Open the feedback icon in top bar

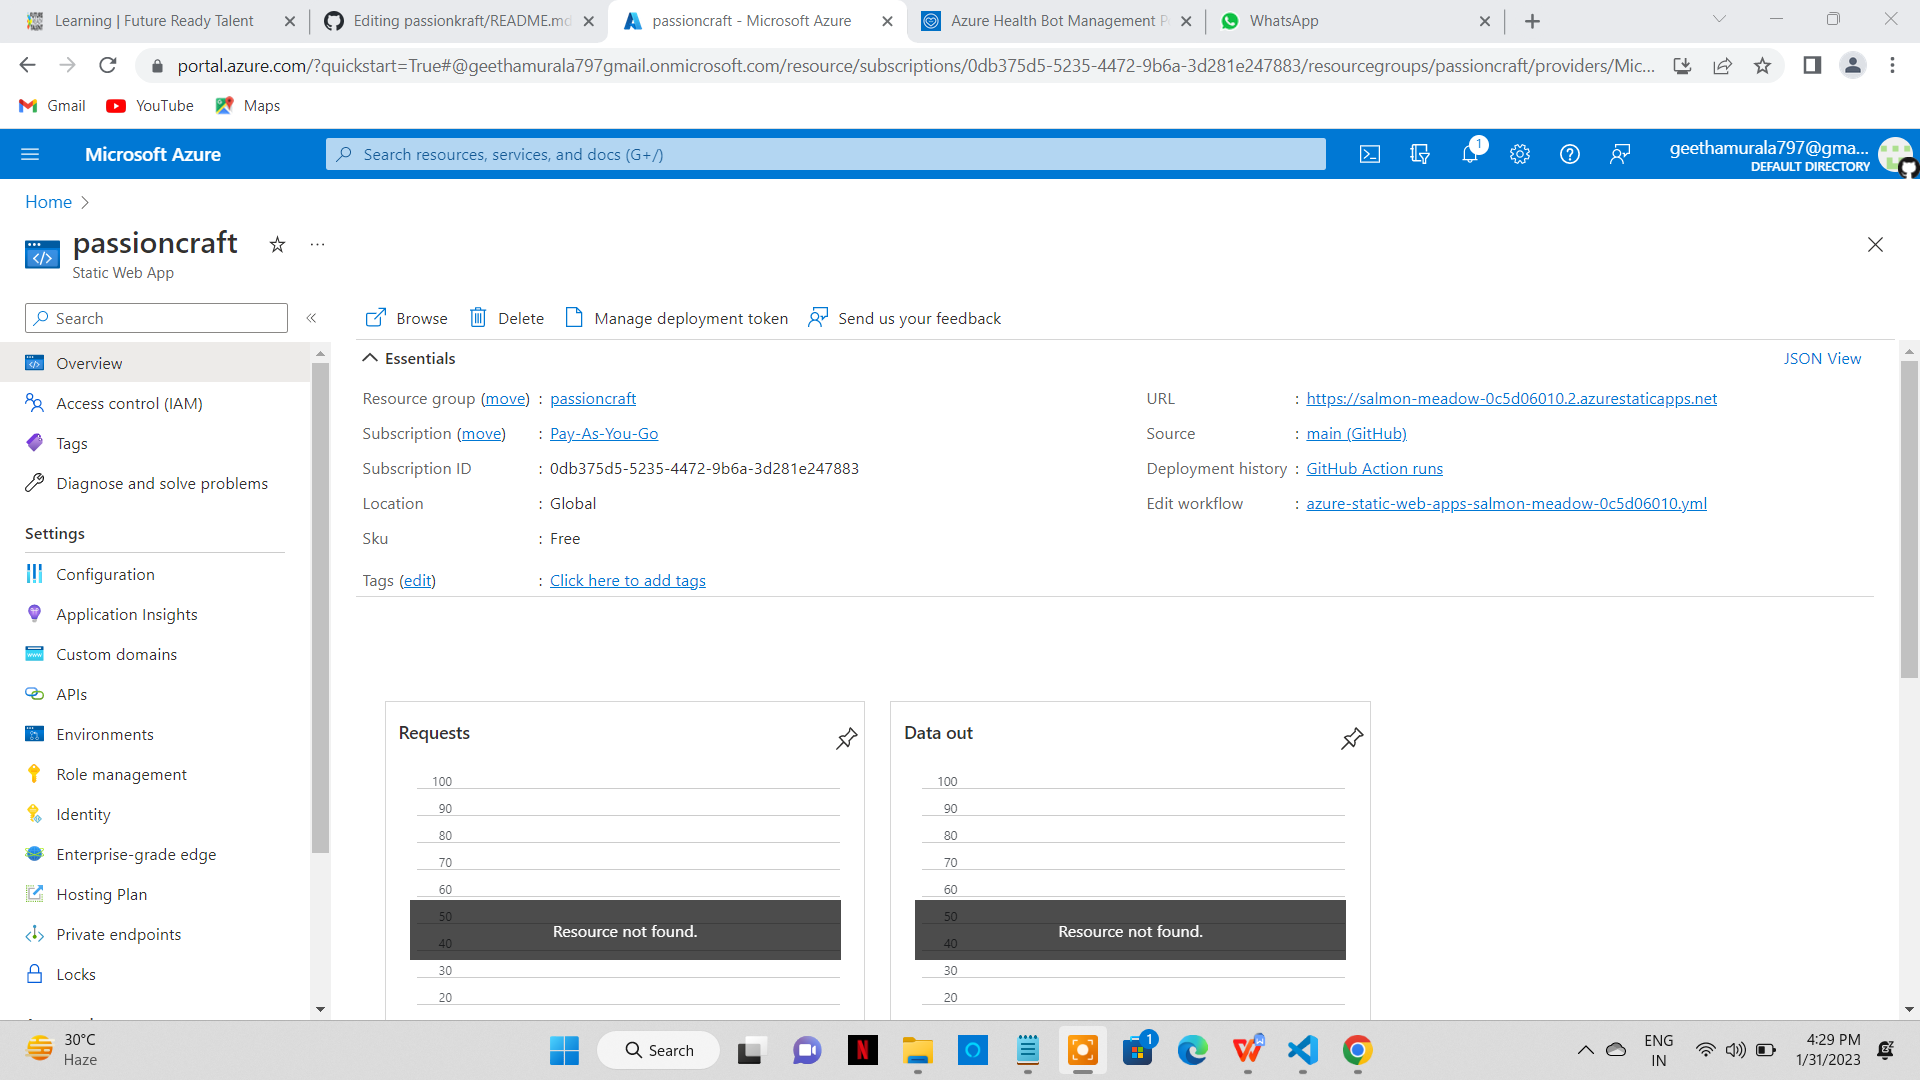click(x=1620, y=154)
